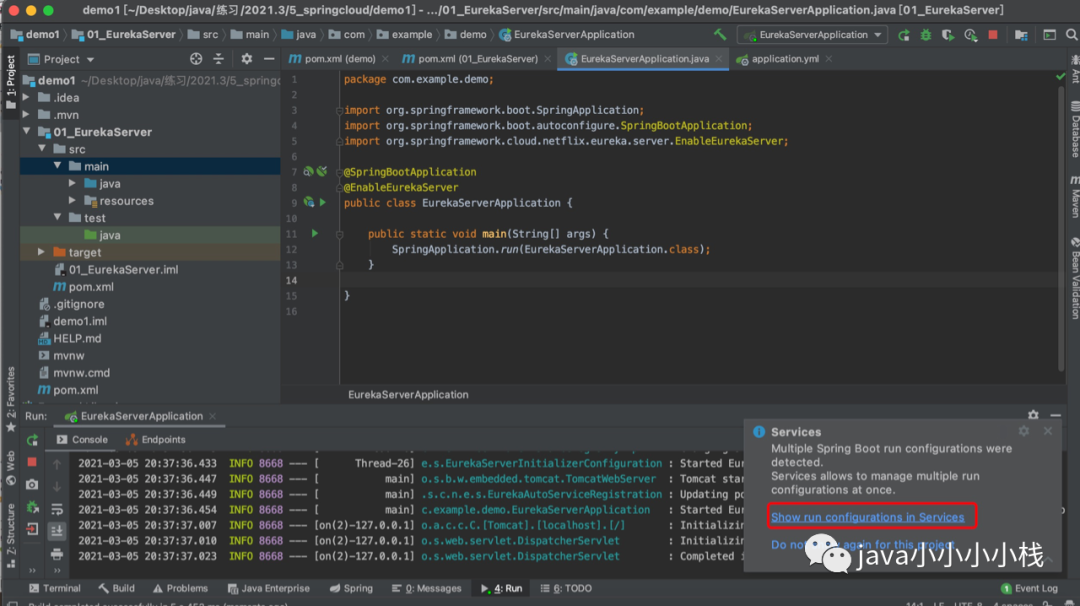Click the locate/select opened file target icon
1080x606 pixels.
tap(196, 59)
